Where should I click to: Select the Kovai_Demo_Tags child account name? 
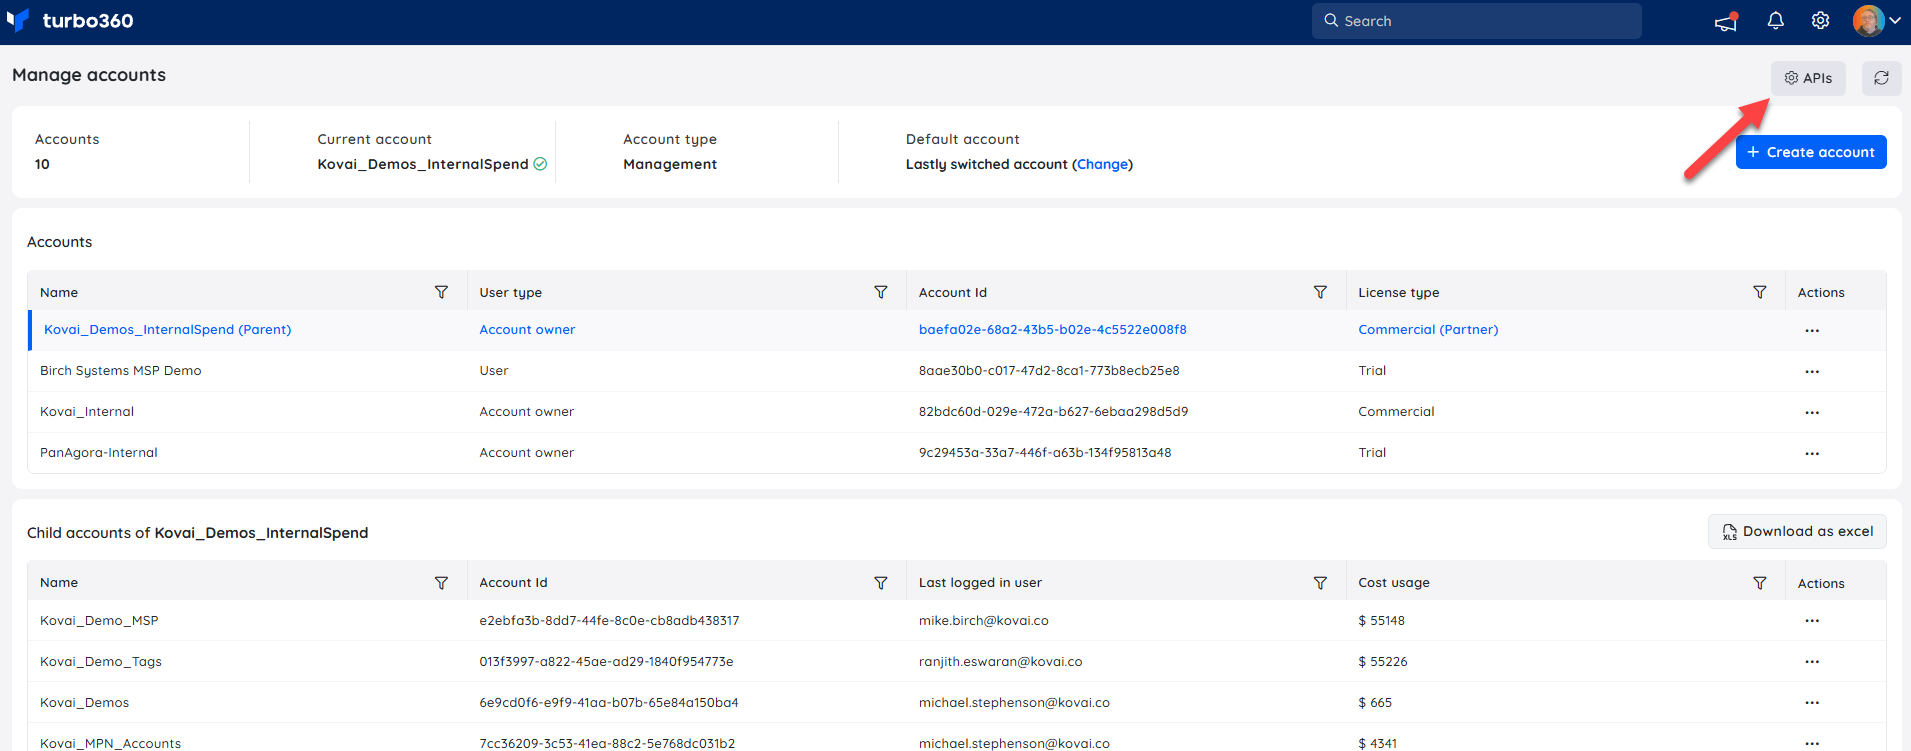pyautogui.click(x=101, y=662)
